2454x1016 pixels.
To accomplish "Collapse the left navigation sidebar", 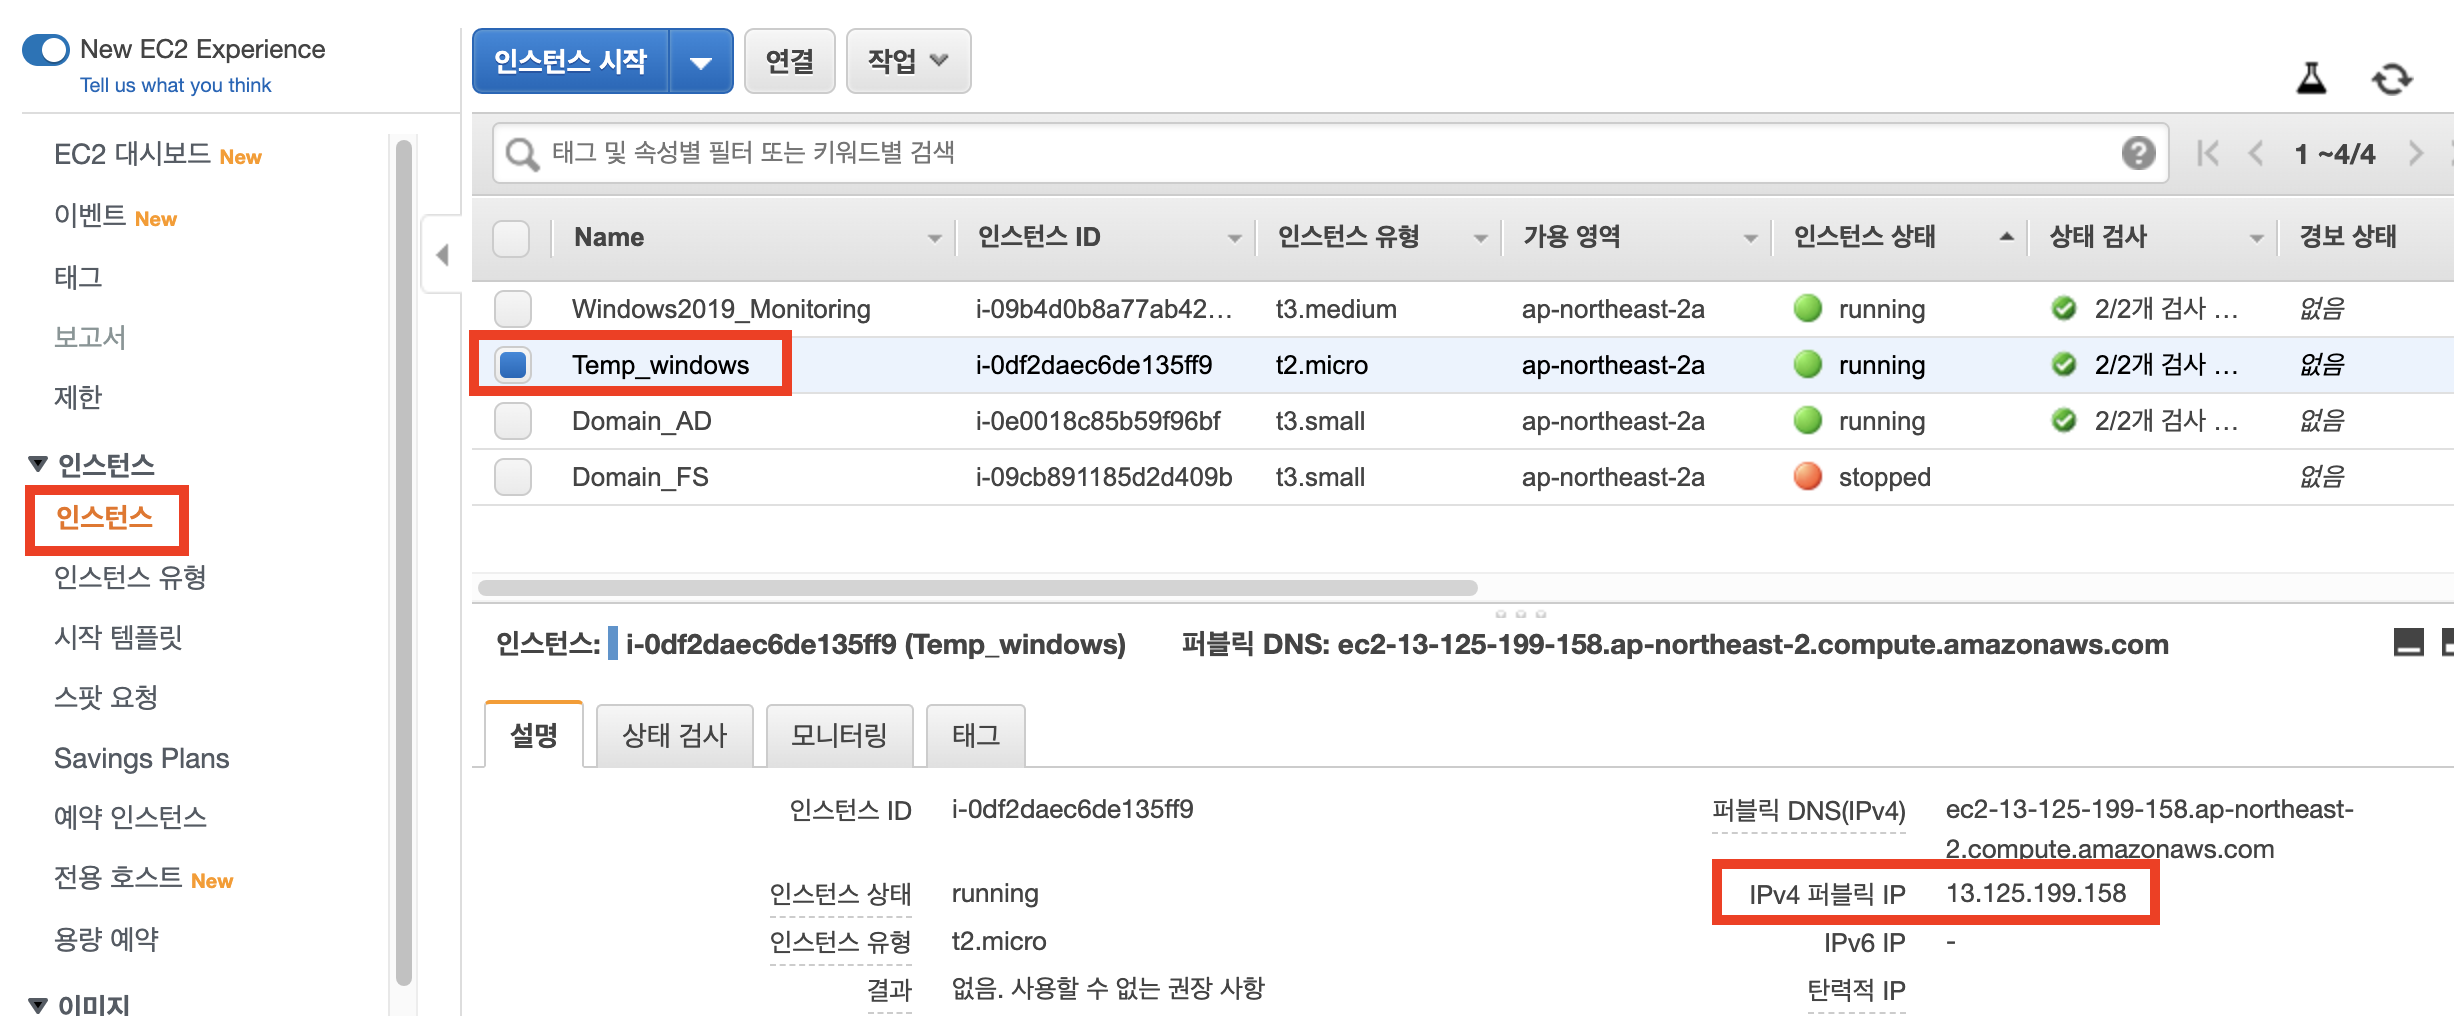I will pos(442,254).
